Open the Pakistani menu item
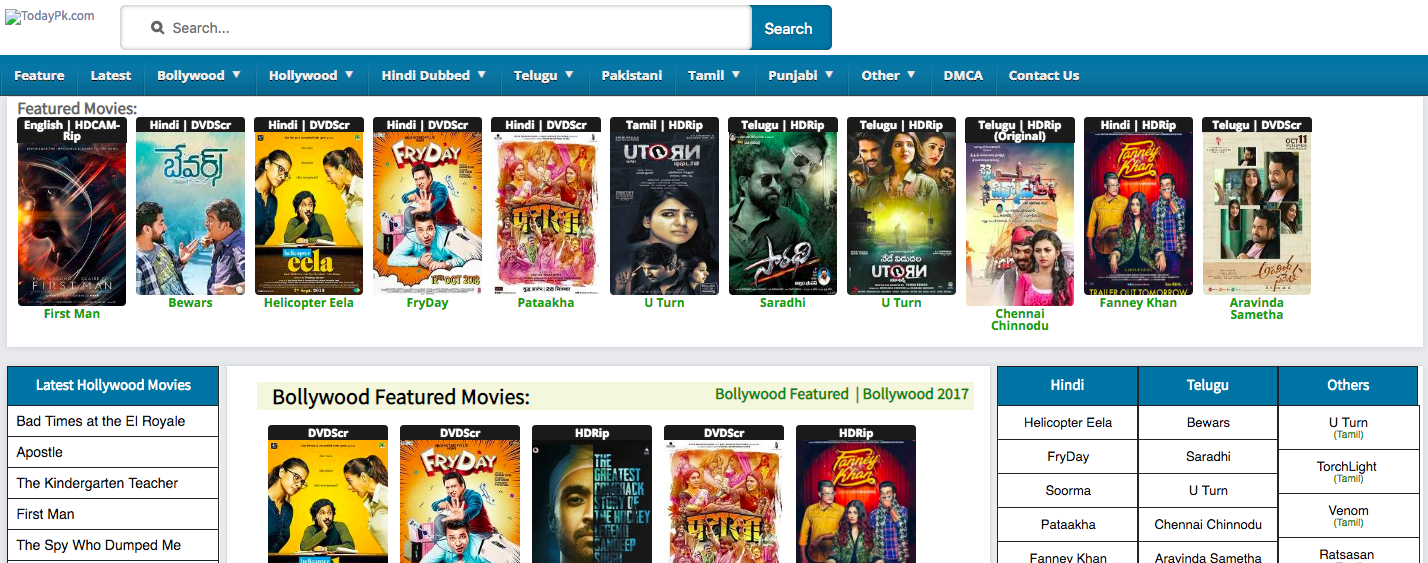 (x=632, y=75)
